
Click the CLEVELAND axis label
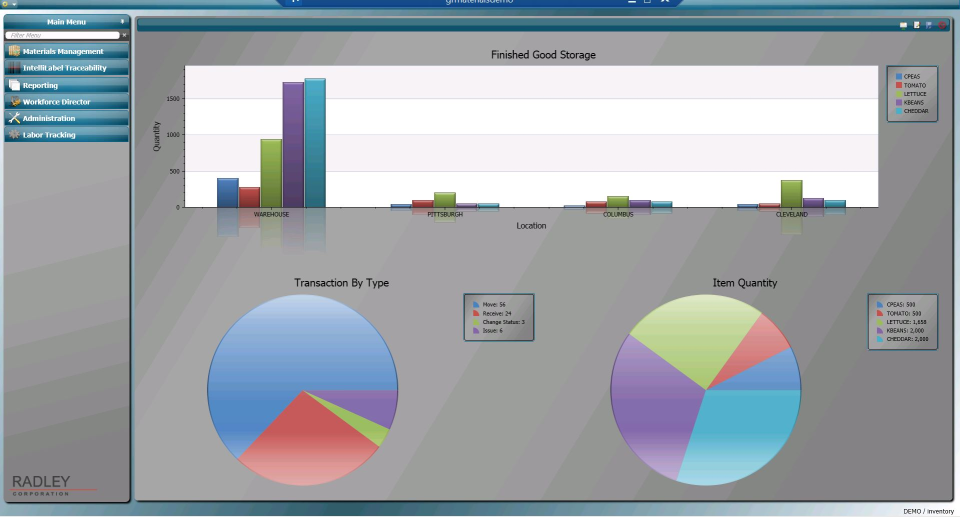point(792,214)
